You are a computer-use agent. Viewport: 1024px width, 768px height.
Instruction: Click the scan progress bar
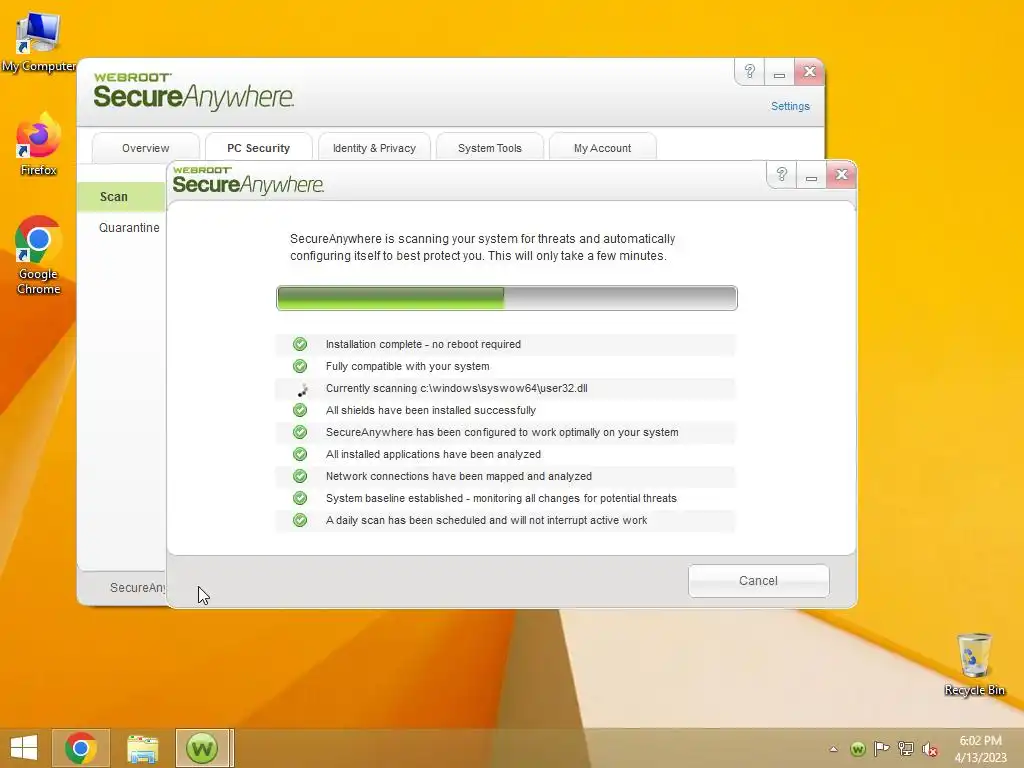pos(507,298)
